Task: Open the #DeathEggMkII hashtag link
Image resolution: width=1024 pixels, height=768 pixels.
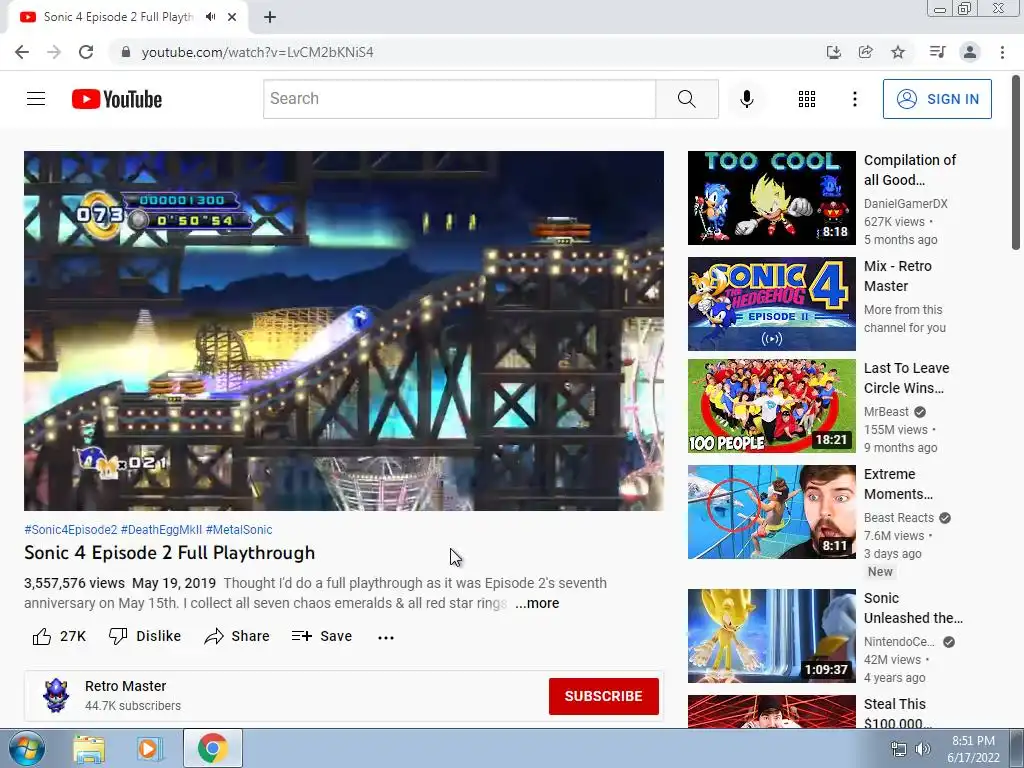Action: click(x=161, y=530)
